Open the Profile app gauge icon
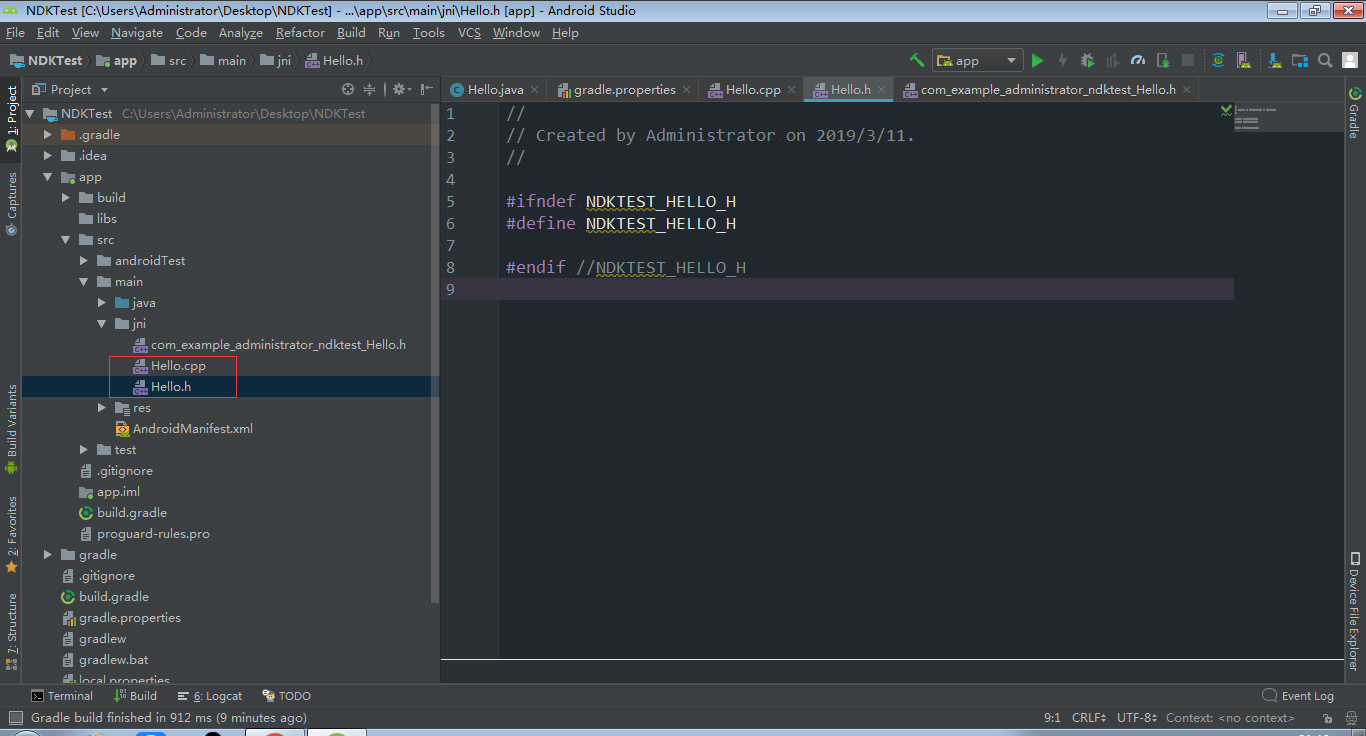This screenshot has height=736, width=1366. 1138,60
